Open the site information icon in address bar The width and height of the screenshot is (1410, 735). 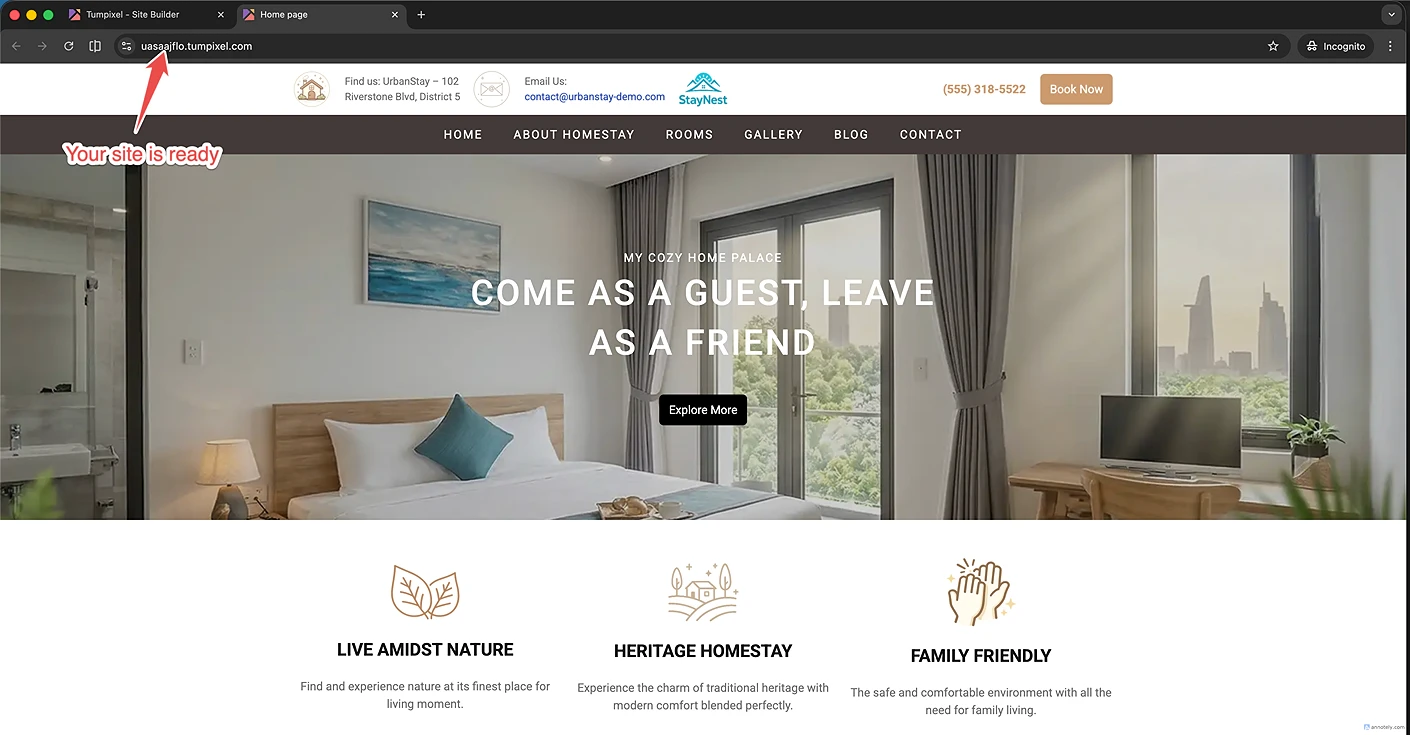click(126, 46)
